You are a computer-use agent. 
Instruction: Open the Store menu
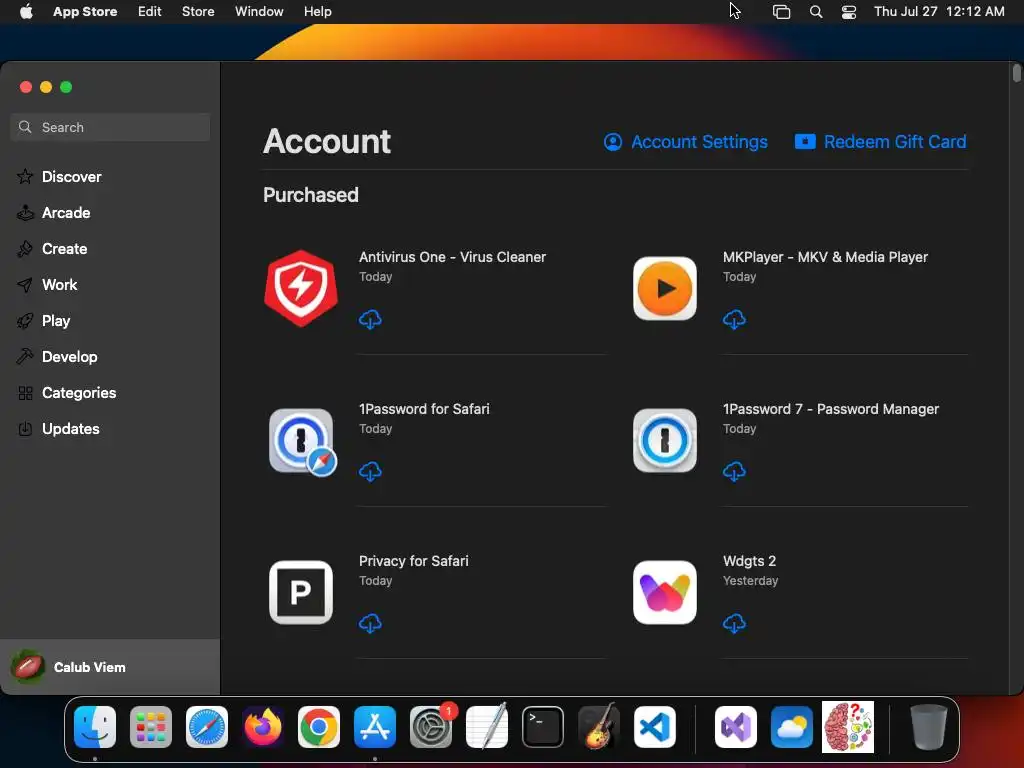[x=198, y=11]
